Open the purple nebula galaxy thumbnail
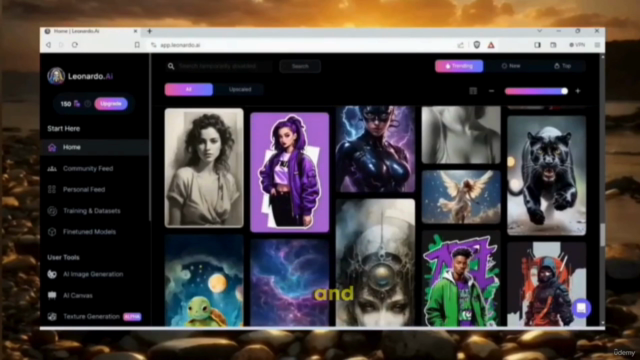This screenshot has height=360, width=640. (x=289, y=283)
